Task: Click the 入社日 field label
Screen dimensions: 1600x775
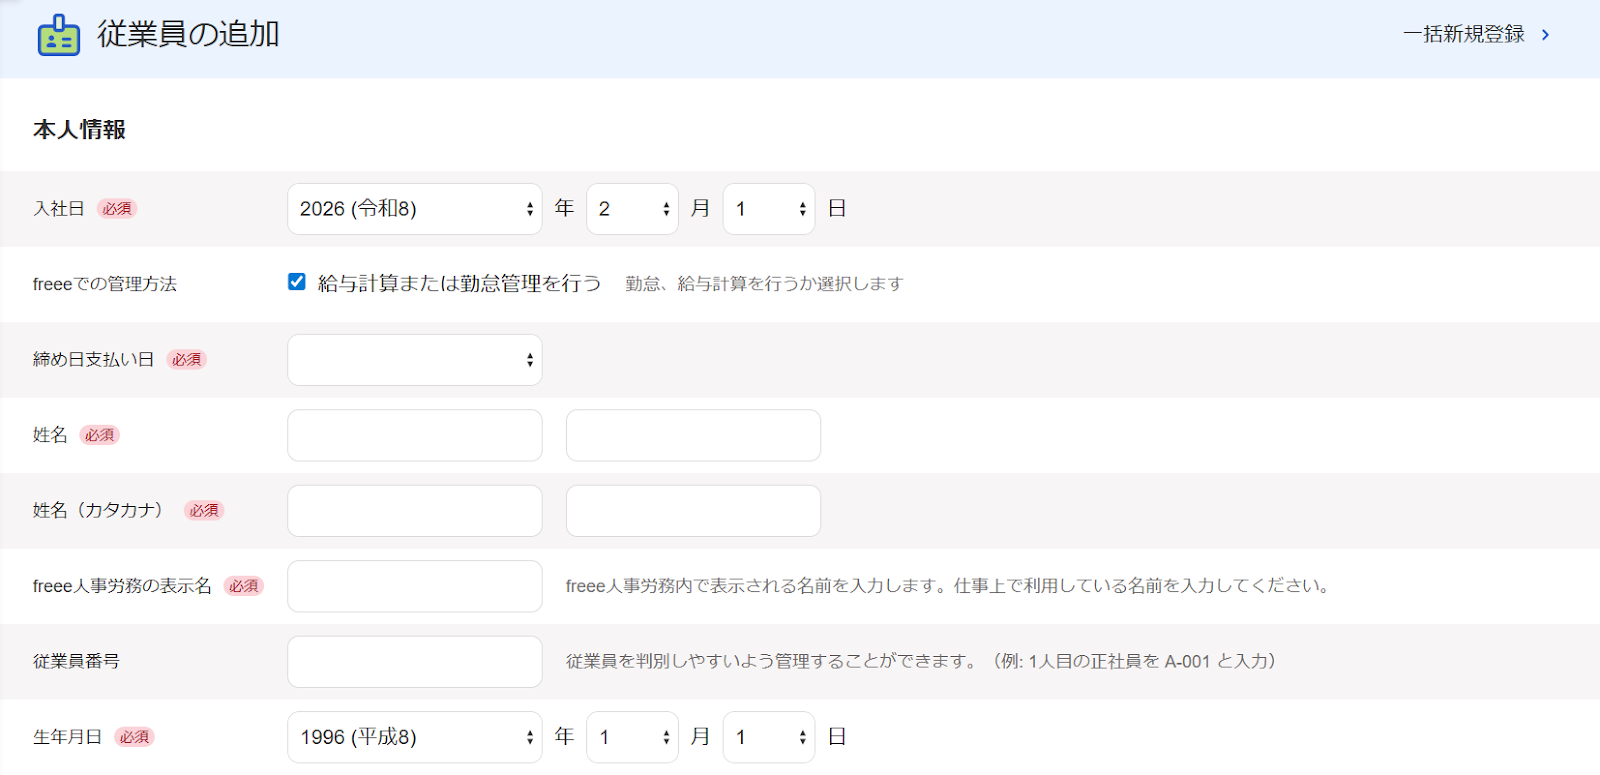Action: coord(59,209)
